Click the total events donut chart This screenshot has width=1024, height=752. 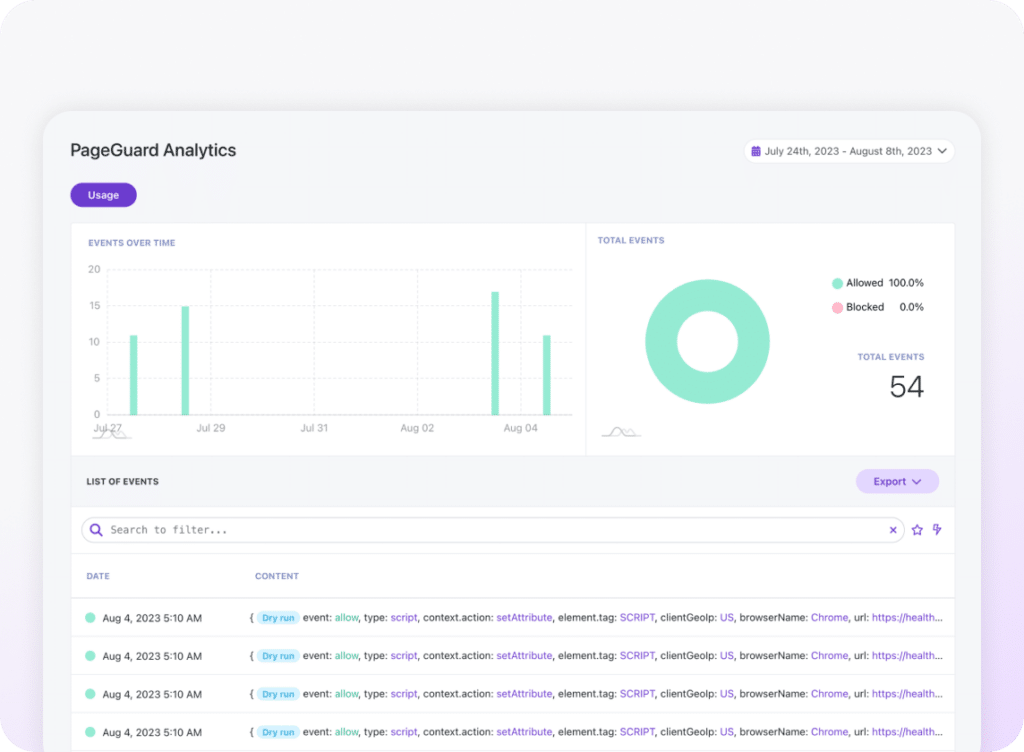(707, 341)
